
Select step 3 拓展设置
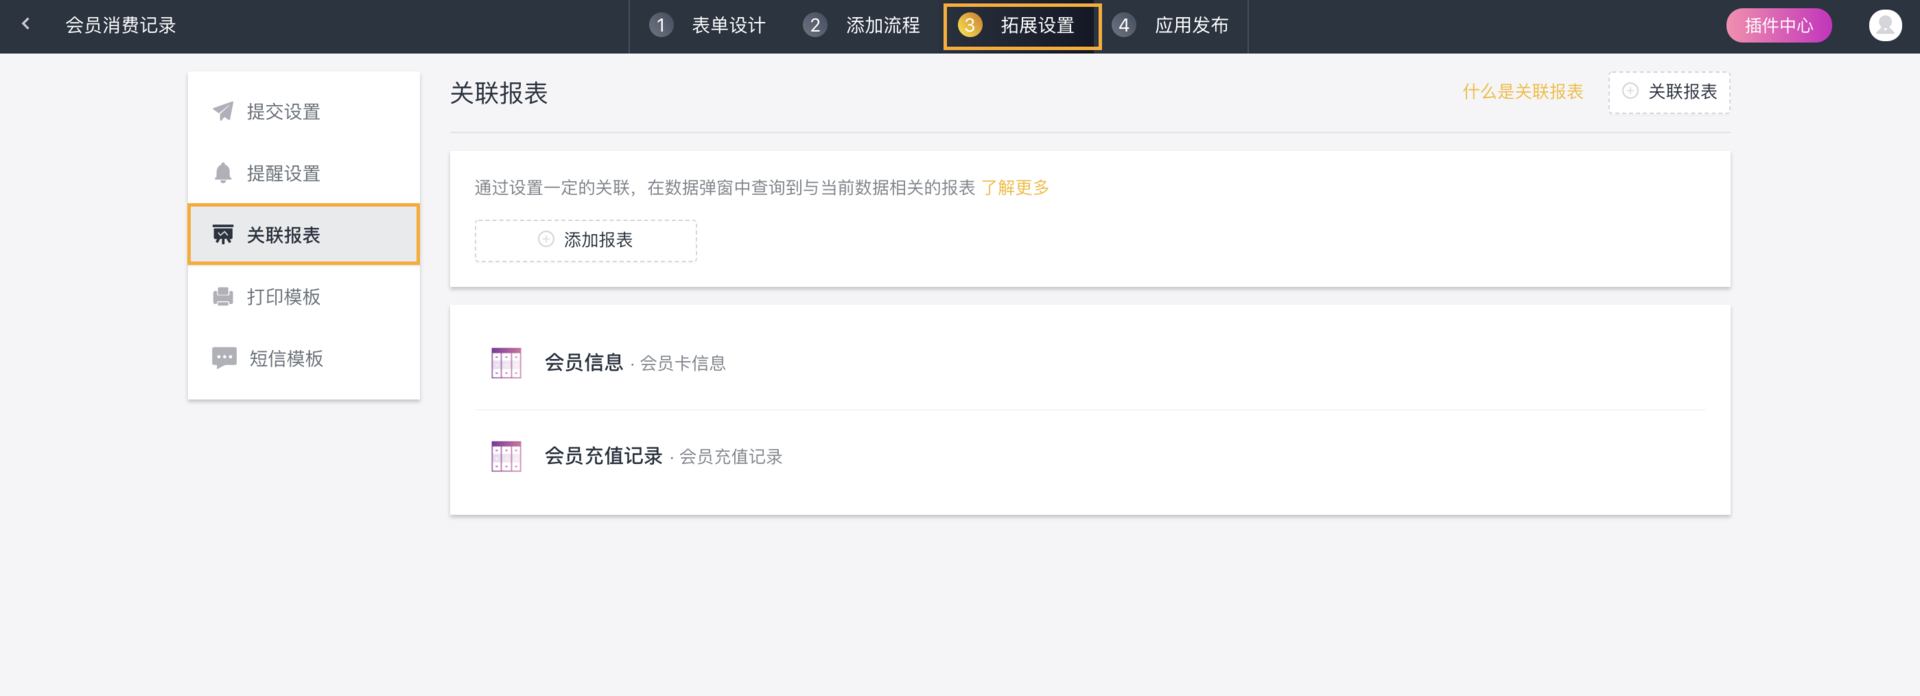(1022, 26)
